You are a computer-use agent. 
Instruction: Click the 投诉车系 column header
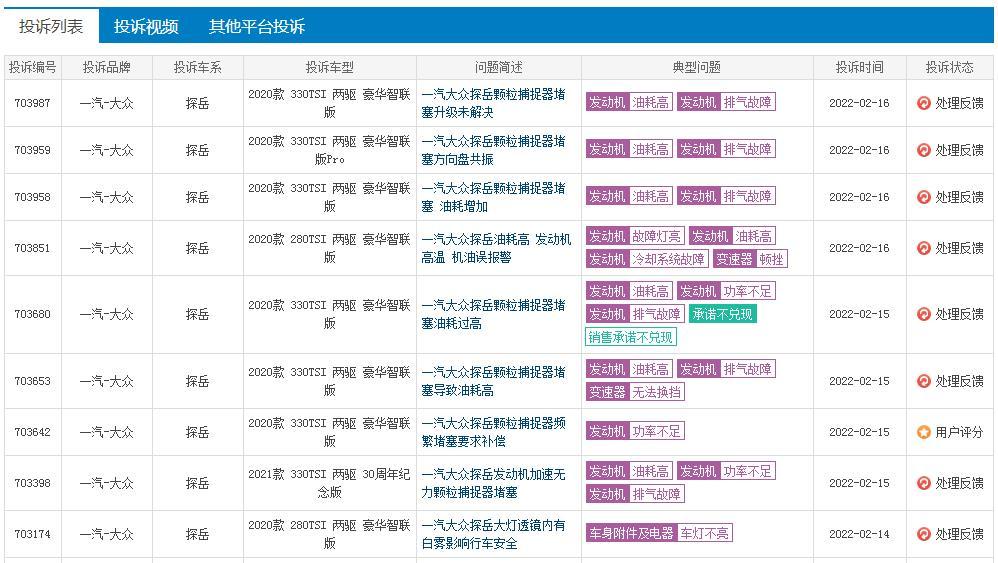197,67
